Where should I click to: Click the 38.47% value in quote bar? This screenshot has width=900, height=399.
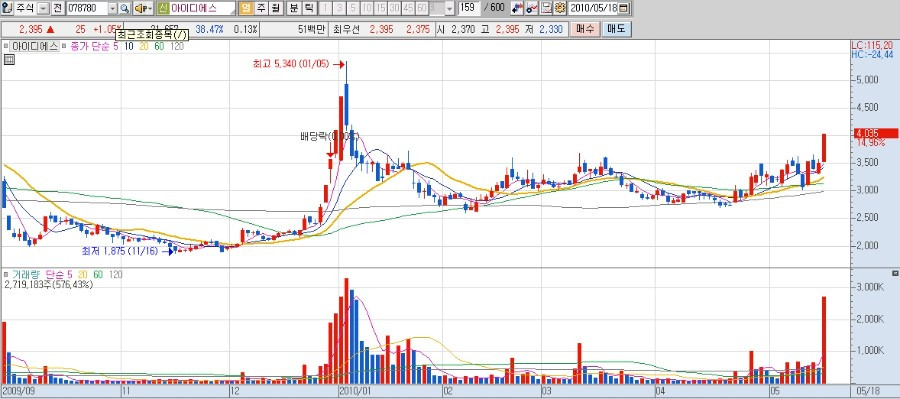tap(209, 29)
